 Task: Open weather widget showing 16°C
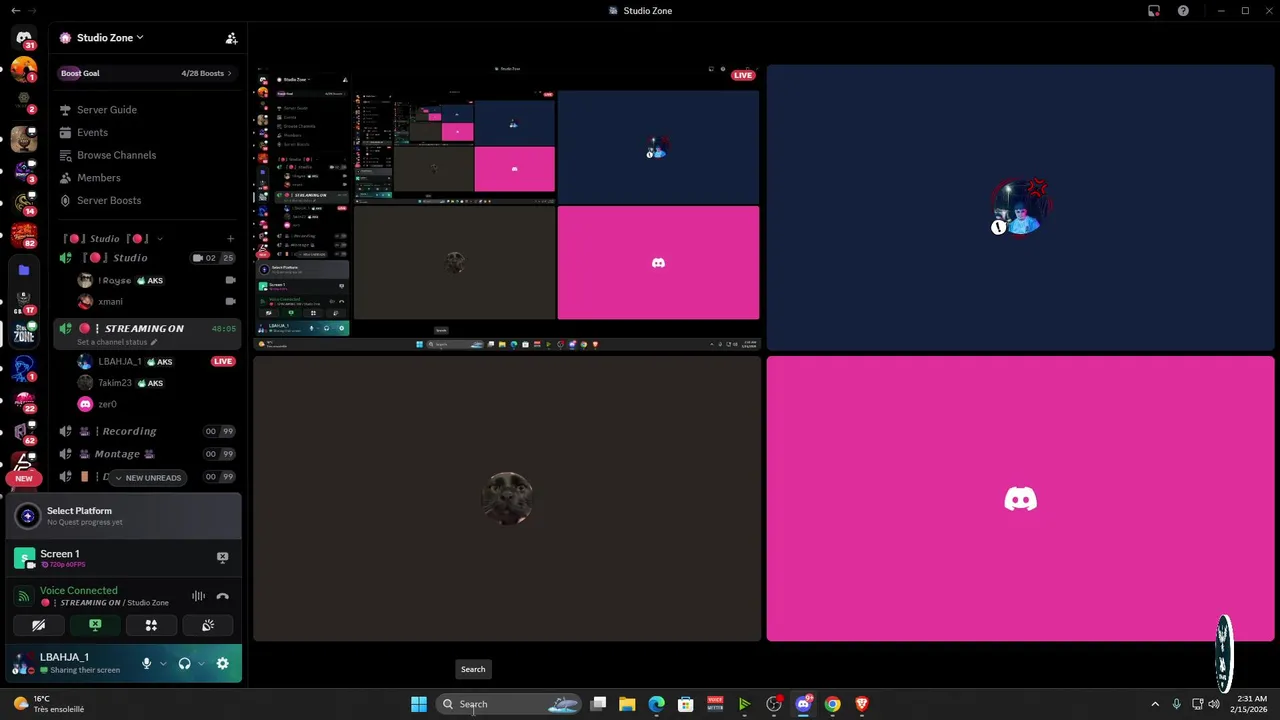pos(50,704)
